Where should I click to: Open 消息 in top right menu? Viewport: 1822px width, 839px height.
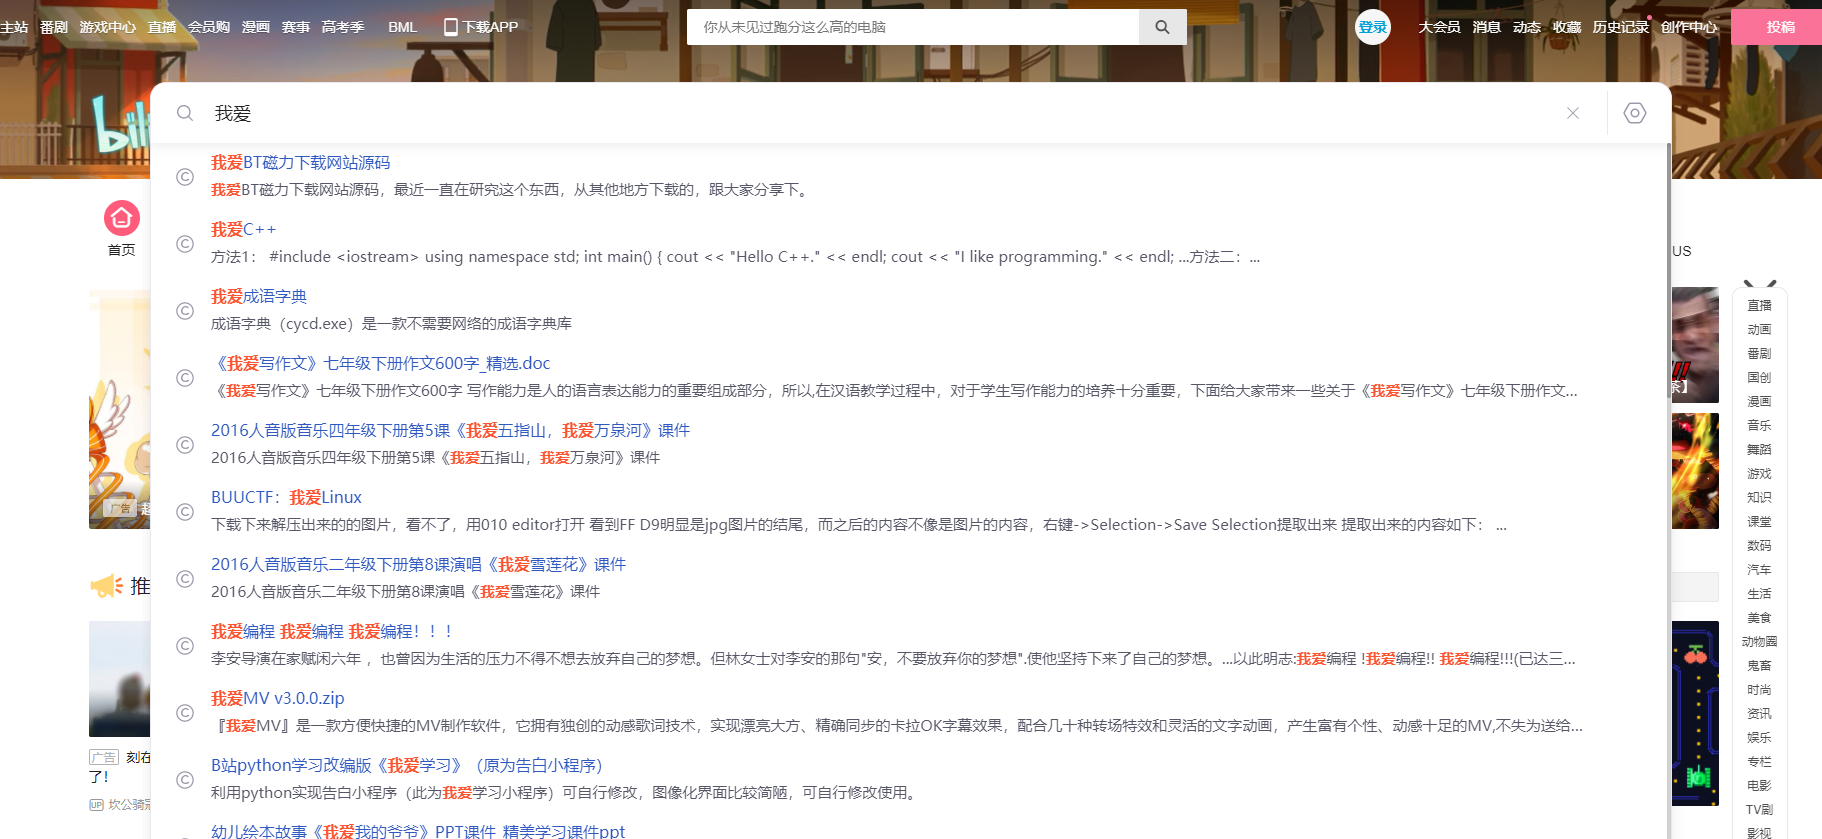(x=1487, y=27)
